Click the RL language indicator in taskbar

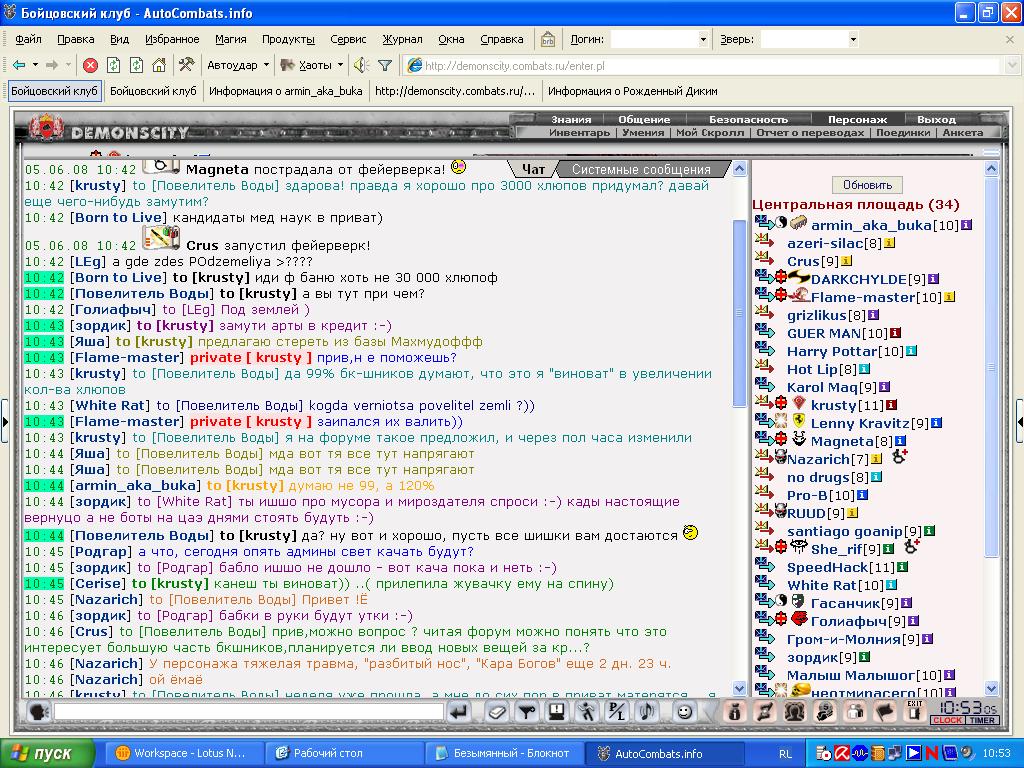tap(786, 754)
